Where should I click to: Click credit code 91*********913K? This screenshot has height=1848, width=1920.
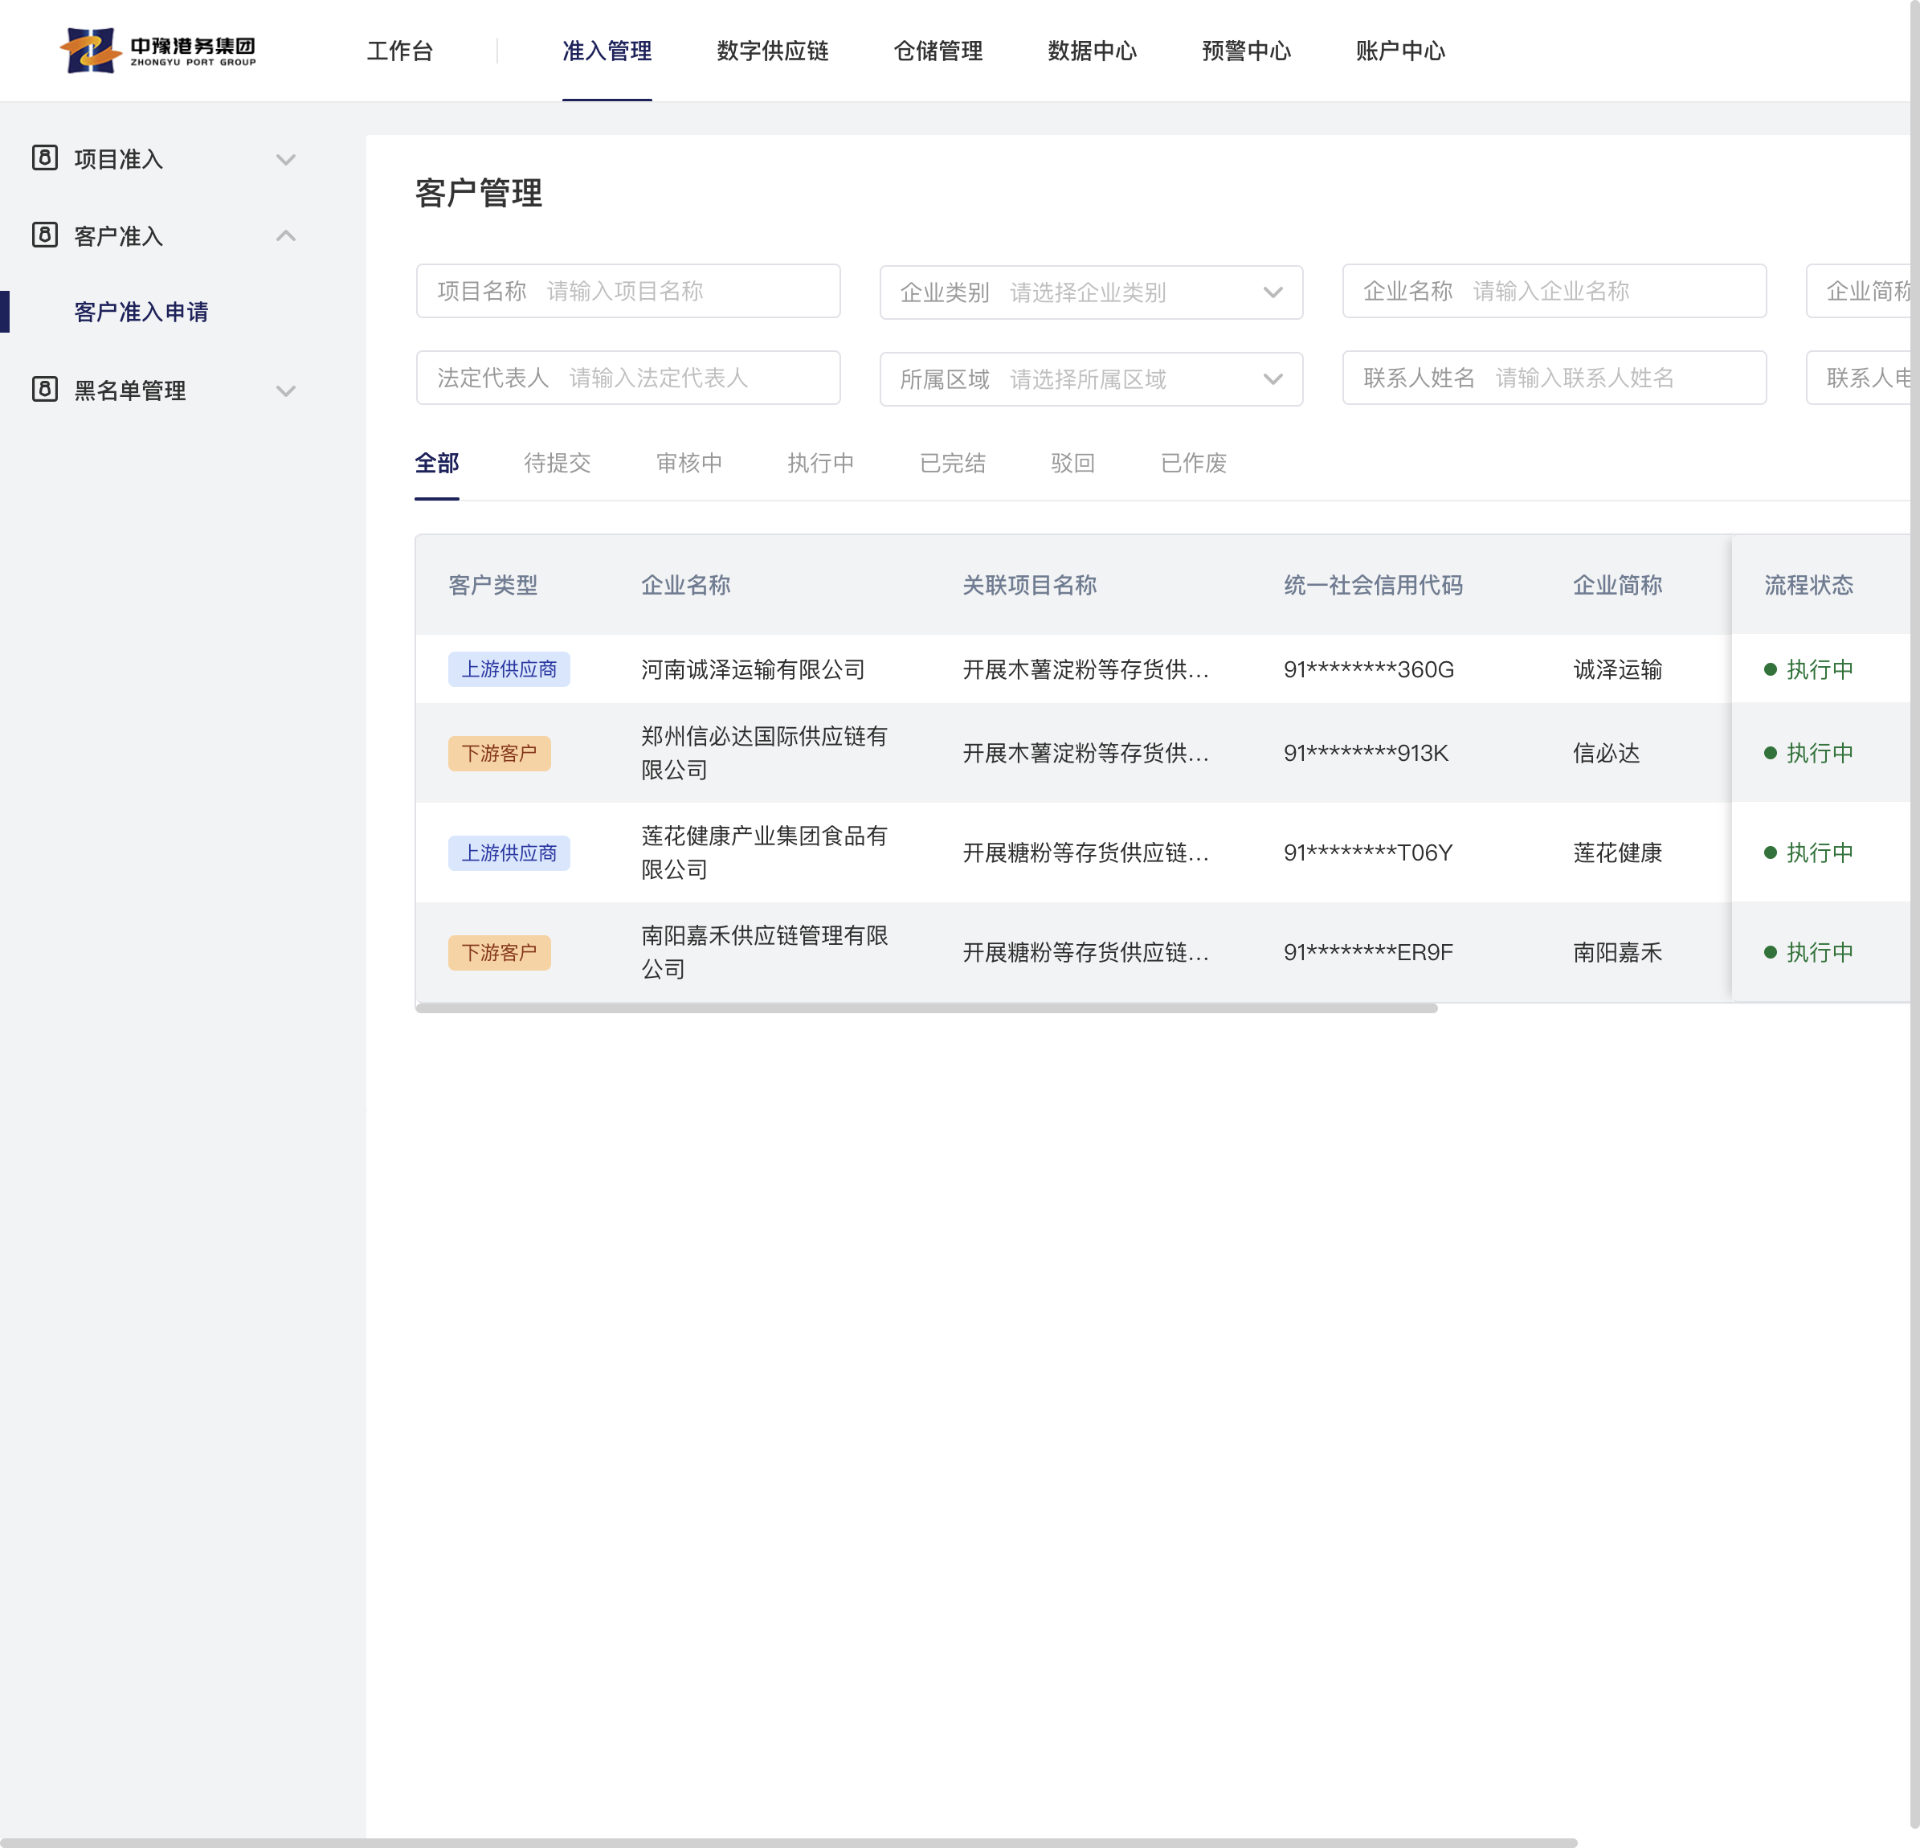click(x=1366, y=753)
